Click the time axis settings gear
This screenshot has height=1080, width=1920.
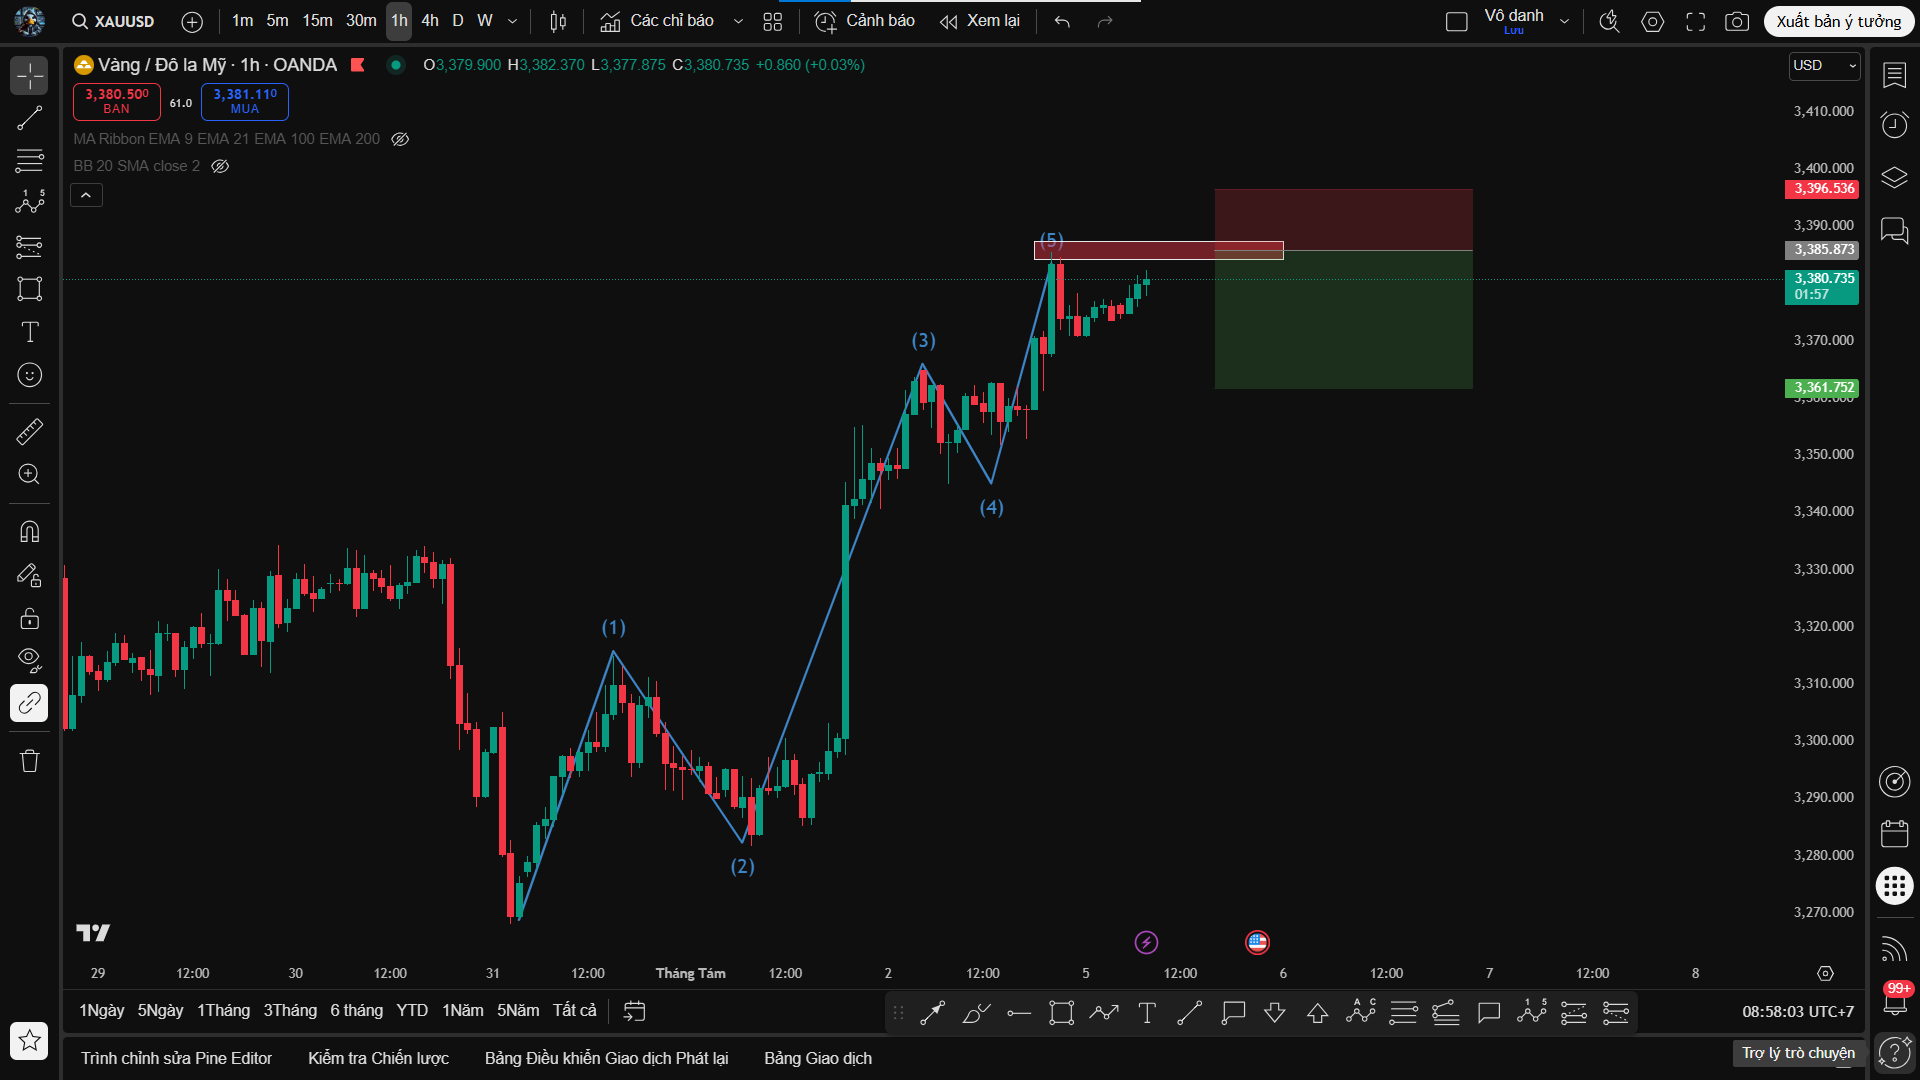[x=1825, y=973]
